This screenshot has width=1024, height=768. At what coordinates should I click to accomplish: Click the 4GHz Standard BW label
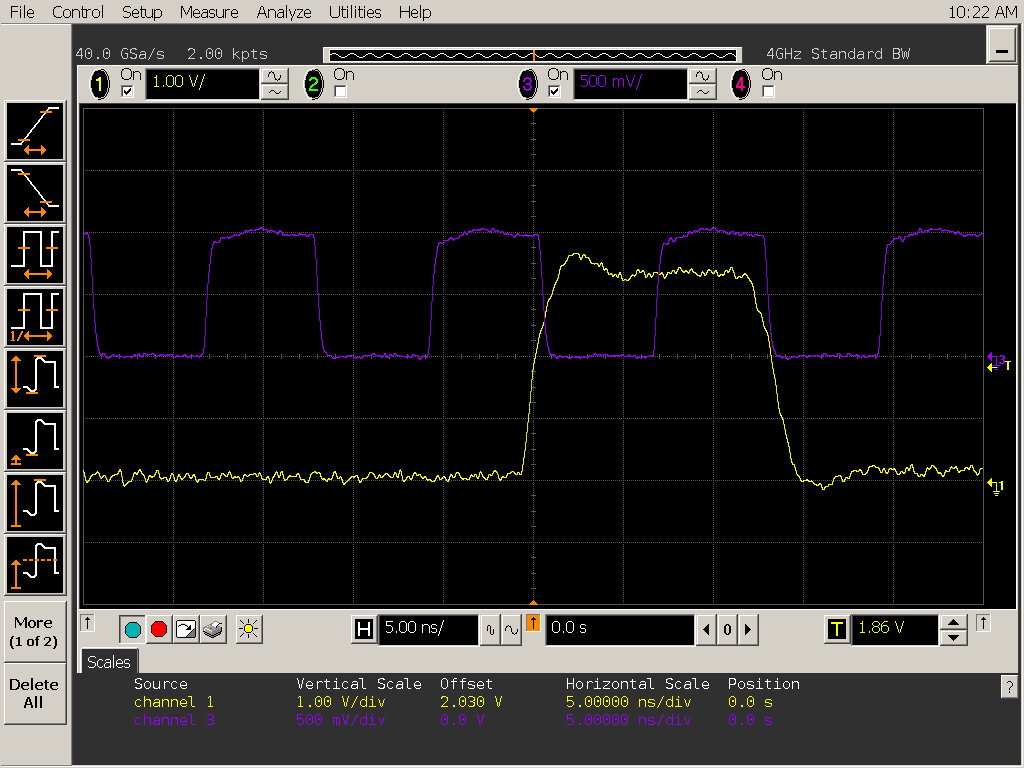pyautogui.click(x=838, y=54)
